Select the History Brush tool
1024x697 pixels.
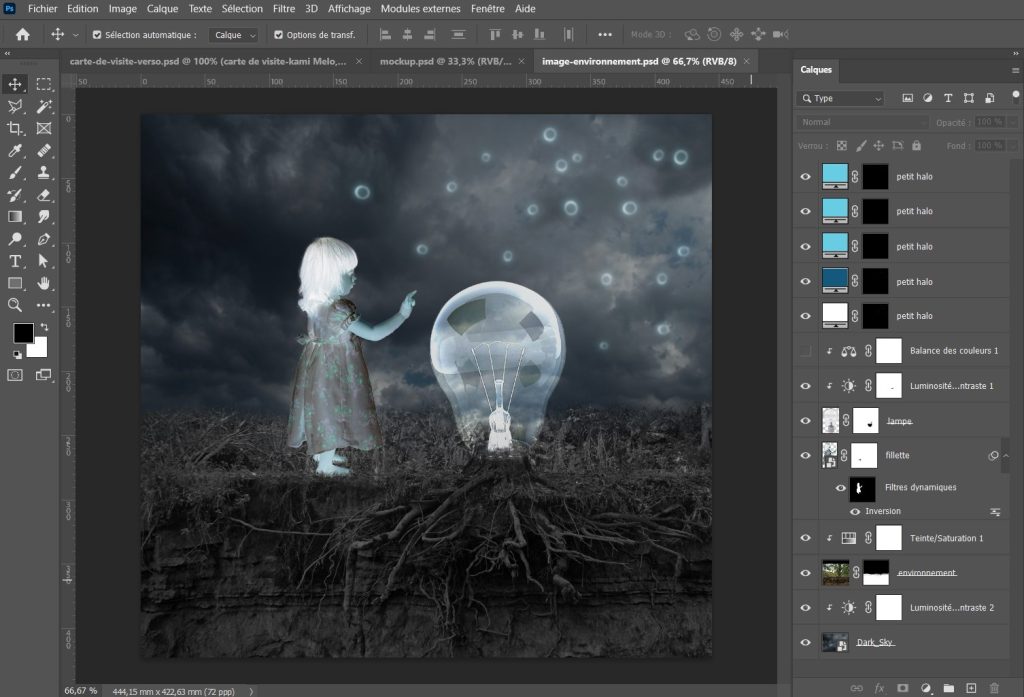click(15, 195)
